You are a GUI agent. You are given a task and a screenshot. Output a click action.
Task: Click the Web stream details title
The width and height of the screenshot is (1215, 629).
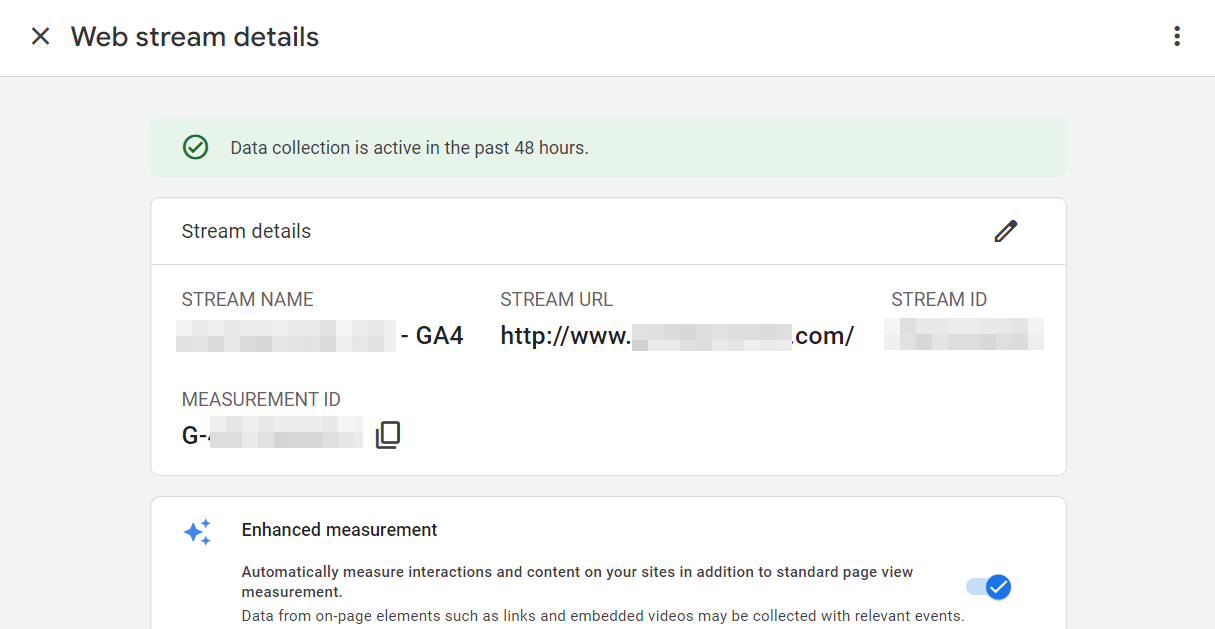tap(194, 37)
